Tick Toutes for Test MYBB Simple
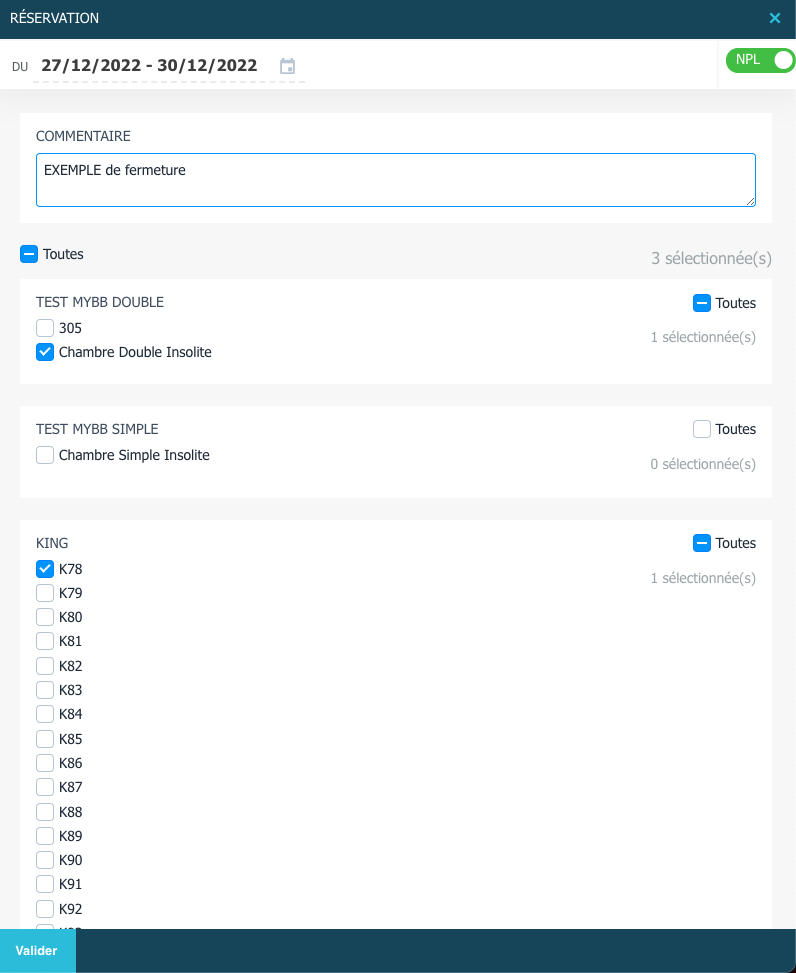 pyautogui.click(x=702, y=429)
